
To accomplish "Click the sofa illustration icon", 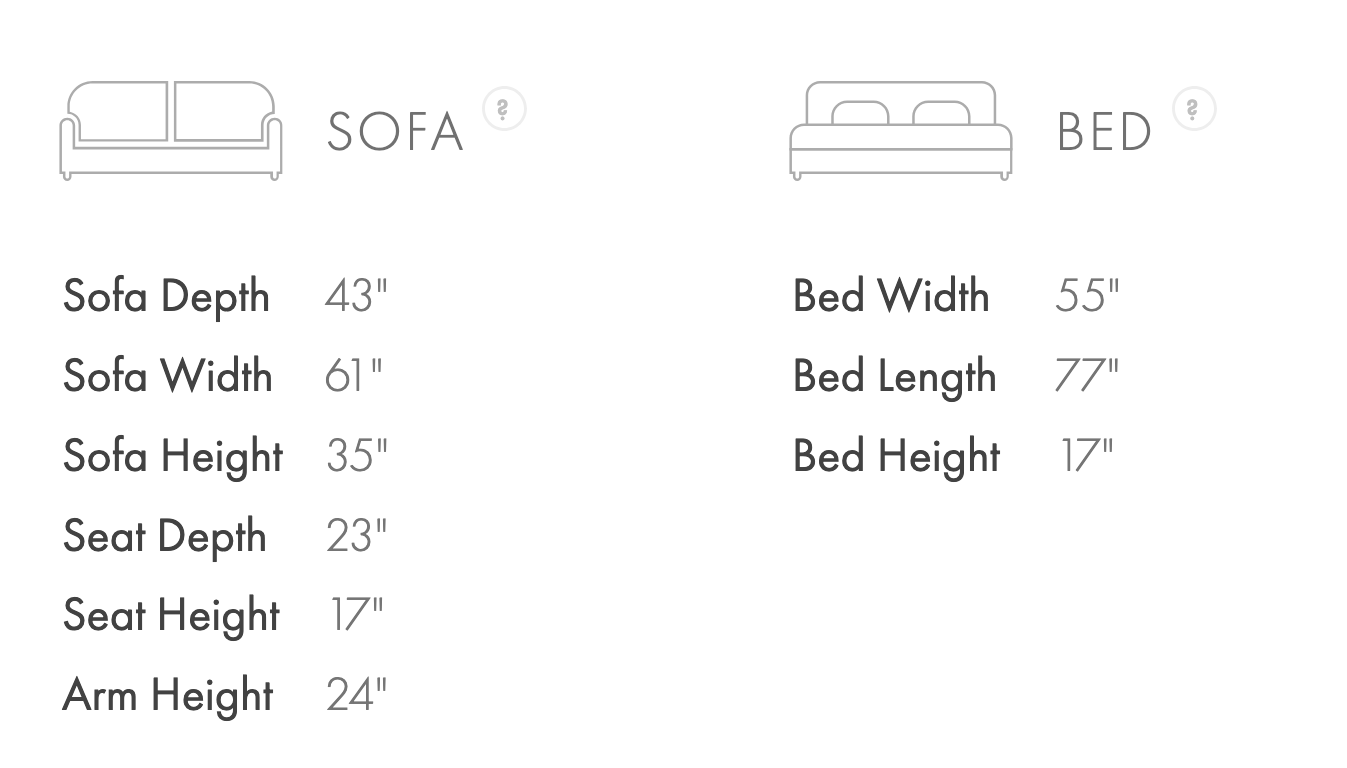I will (x=171, y=130).
